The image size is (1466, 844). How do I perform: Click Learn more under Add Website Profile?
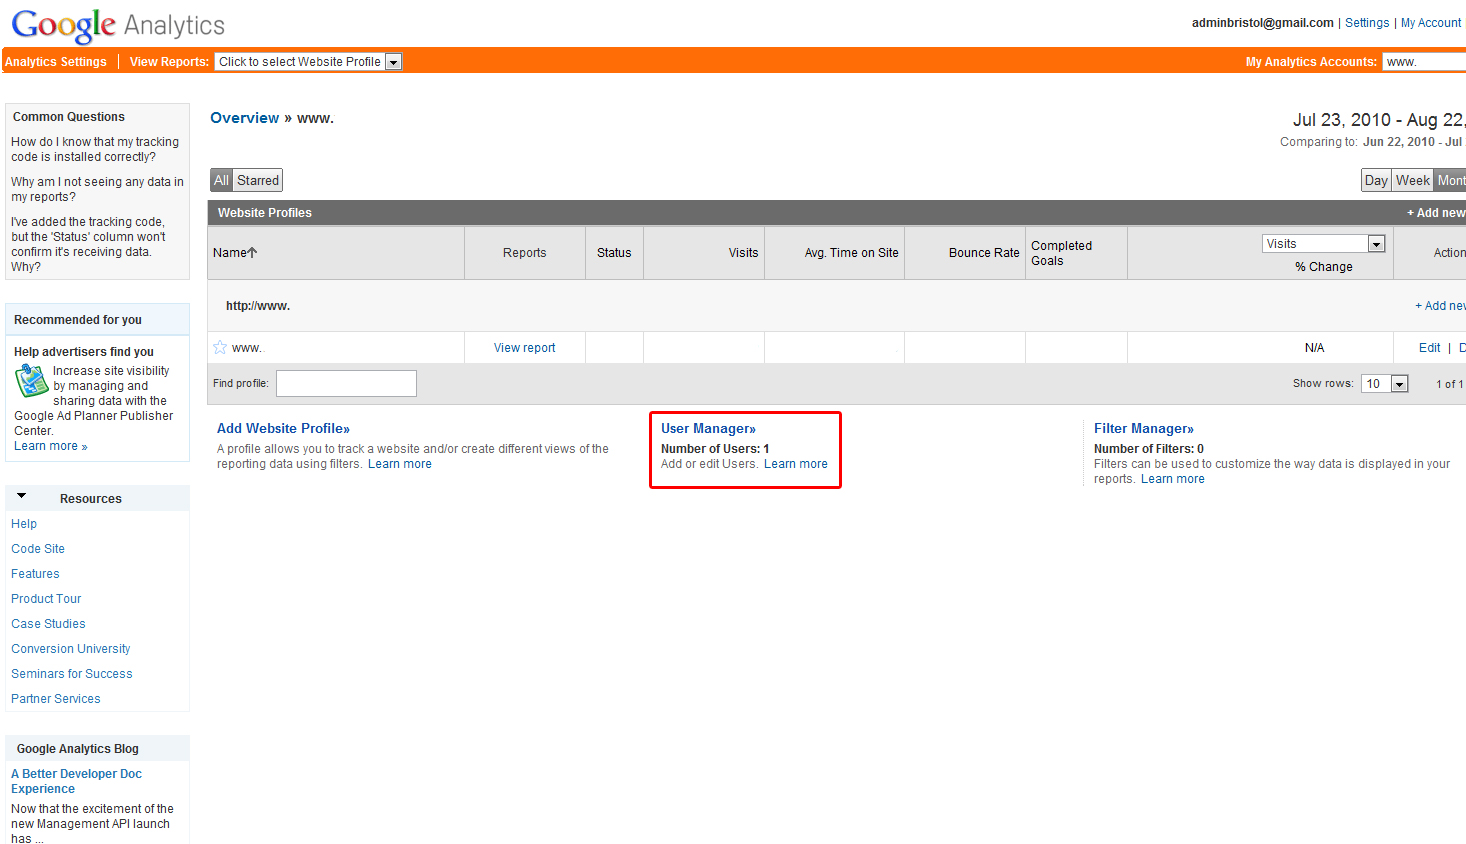point(400,464)
